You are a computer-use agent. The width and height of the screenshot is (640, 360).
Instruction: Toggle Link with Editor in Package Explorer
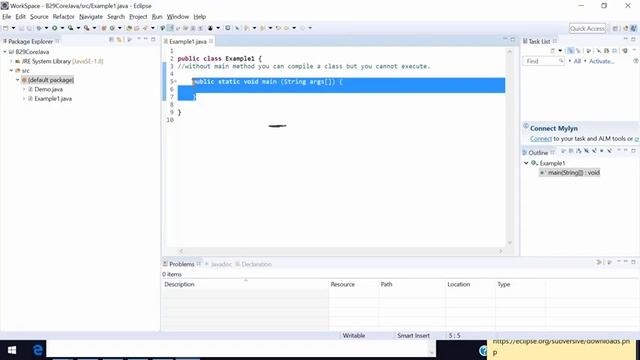pos(119,40)
